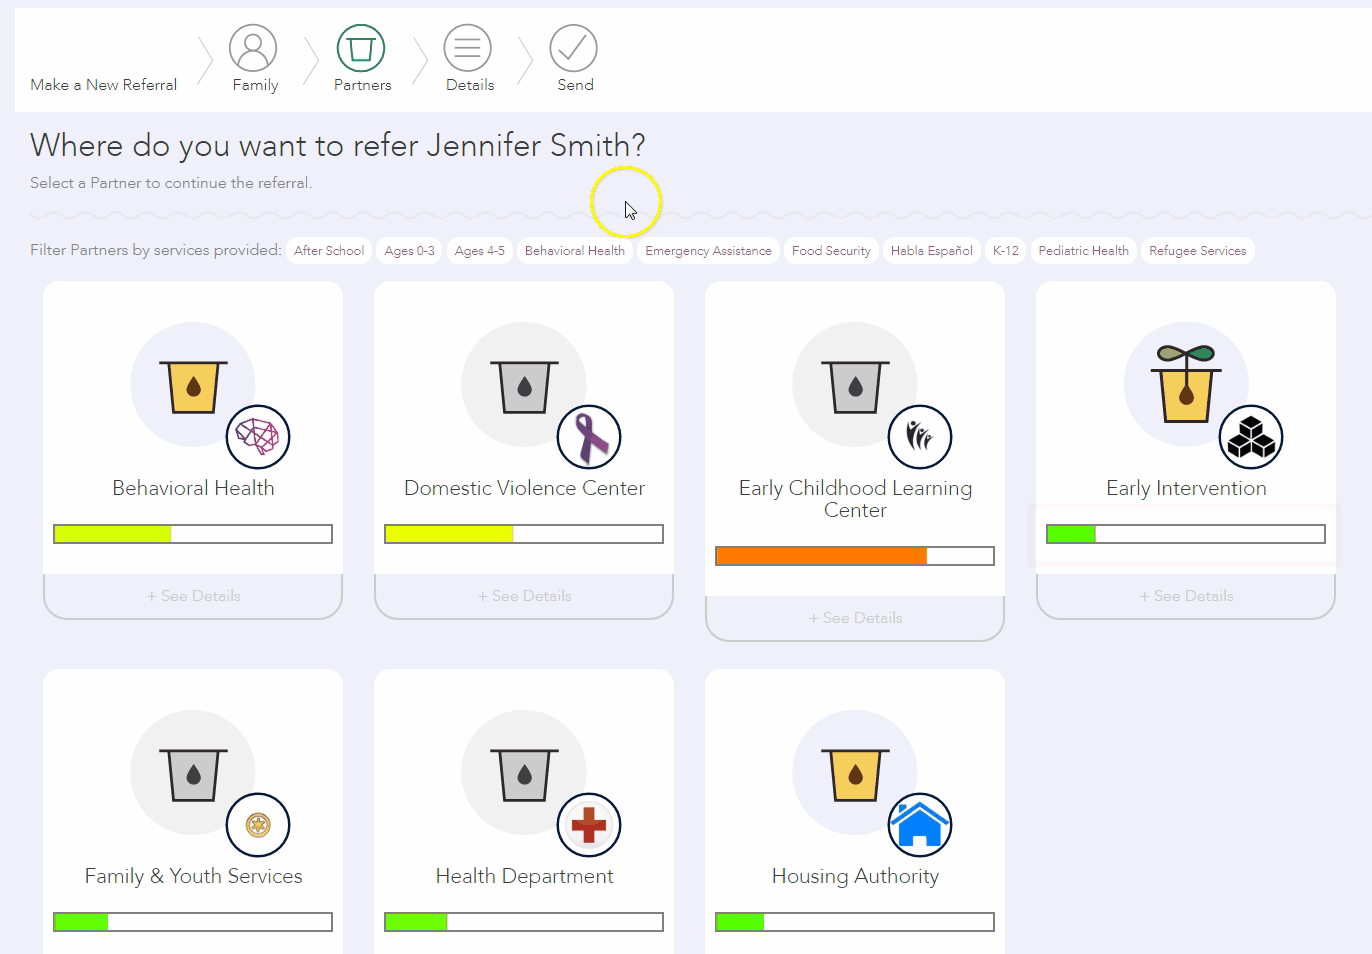Image resolution: width=1372 pixels, height=954 pixels.
Task: Click the Family step person icon
Action: pyautogui.click(x=253, y=48)
